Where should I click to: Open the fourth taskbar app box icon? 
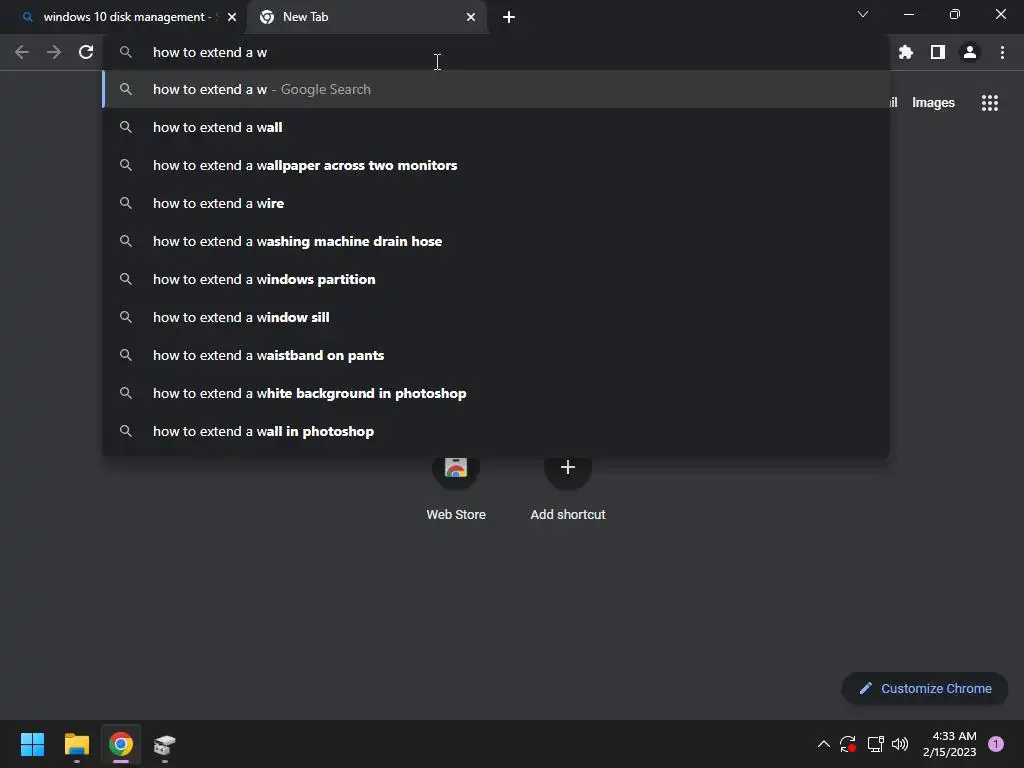[165, 744]
